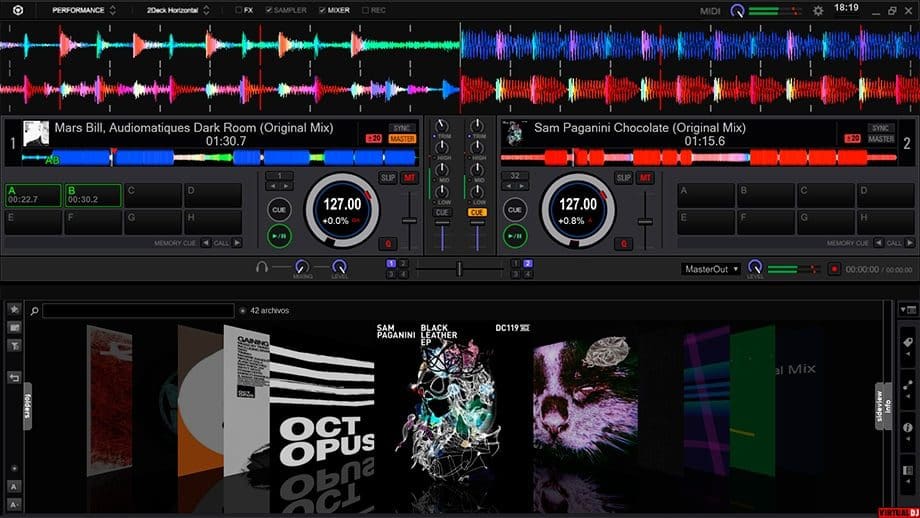This screenshot has height=518, width=920.
Task: Open the settings gear in top bar
Action: [x=818, y=11]
